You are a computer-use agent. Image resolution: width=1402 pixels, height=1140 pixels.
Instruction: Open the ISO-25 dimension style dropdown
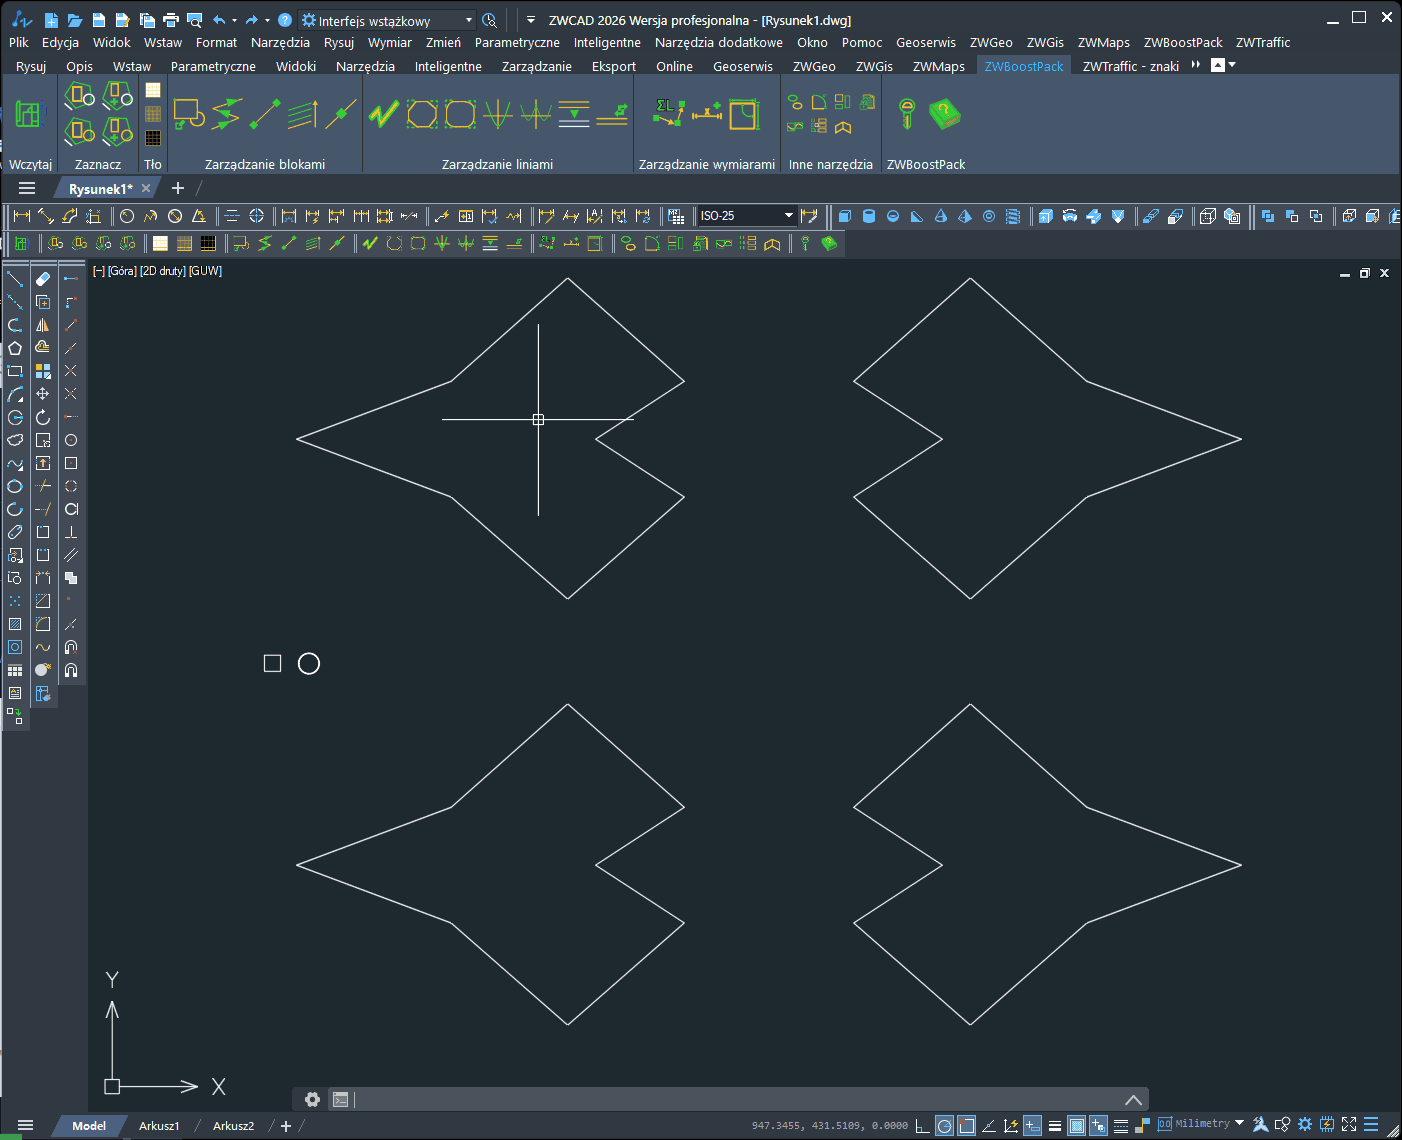tap(789, 215)
